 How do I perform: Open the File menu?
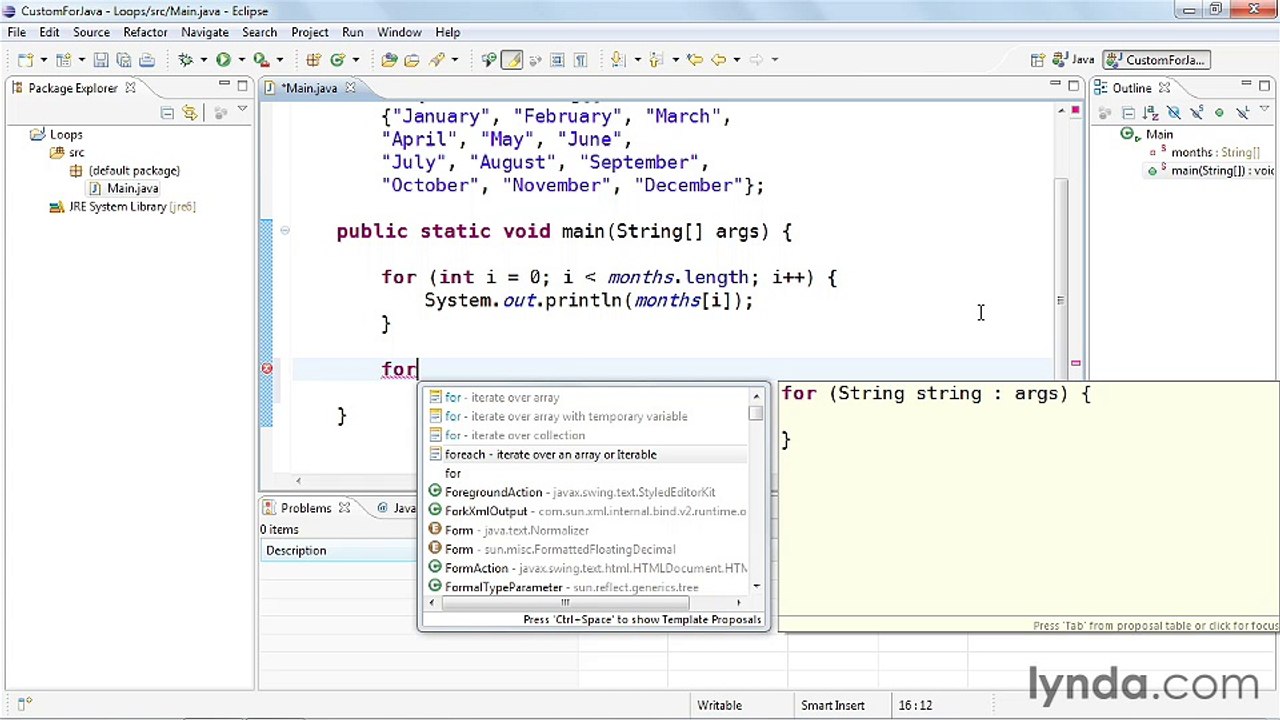[17, 32]
